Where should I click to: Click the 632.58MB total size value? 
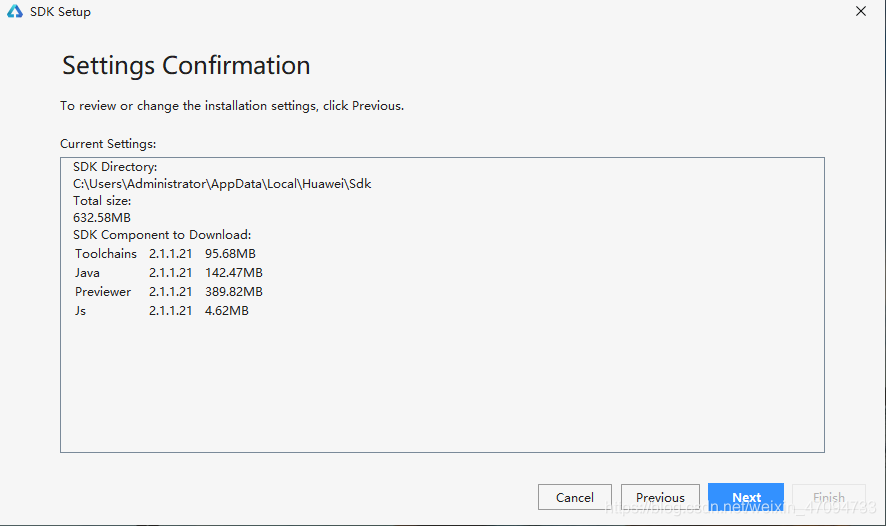coord(102,218)
